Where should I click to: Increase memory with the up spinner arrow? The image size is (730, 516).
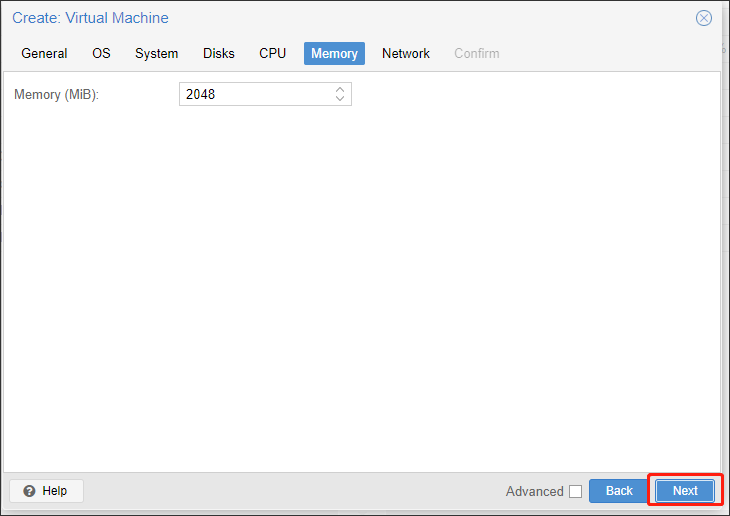click(x=340, y=89)
